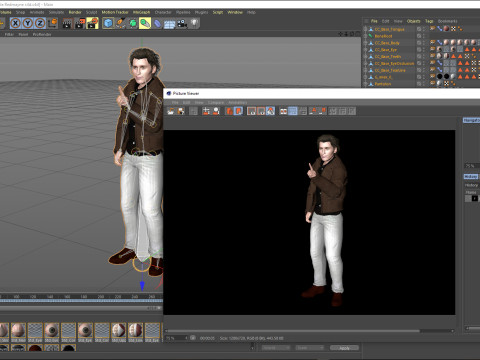Click the Apply button

pyautogui.click(x=344, y=348)
